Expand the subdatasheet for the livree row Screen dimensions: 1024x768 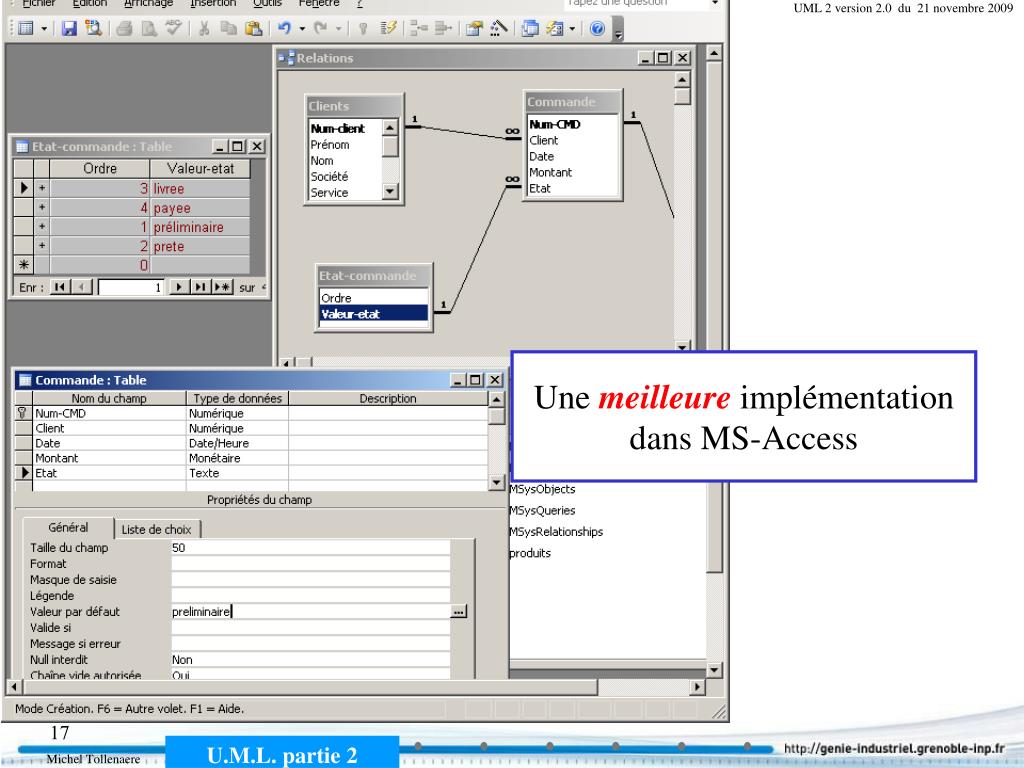coord(42,188)
